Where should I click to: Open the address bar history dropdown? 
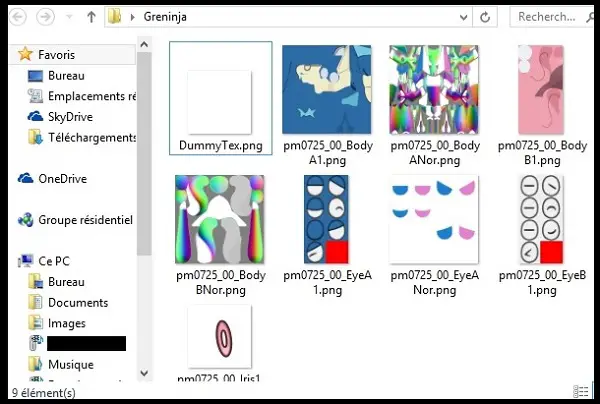[463, 17]
